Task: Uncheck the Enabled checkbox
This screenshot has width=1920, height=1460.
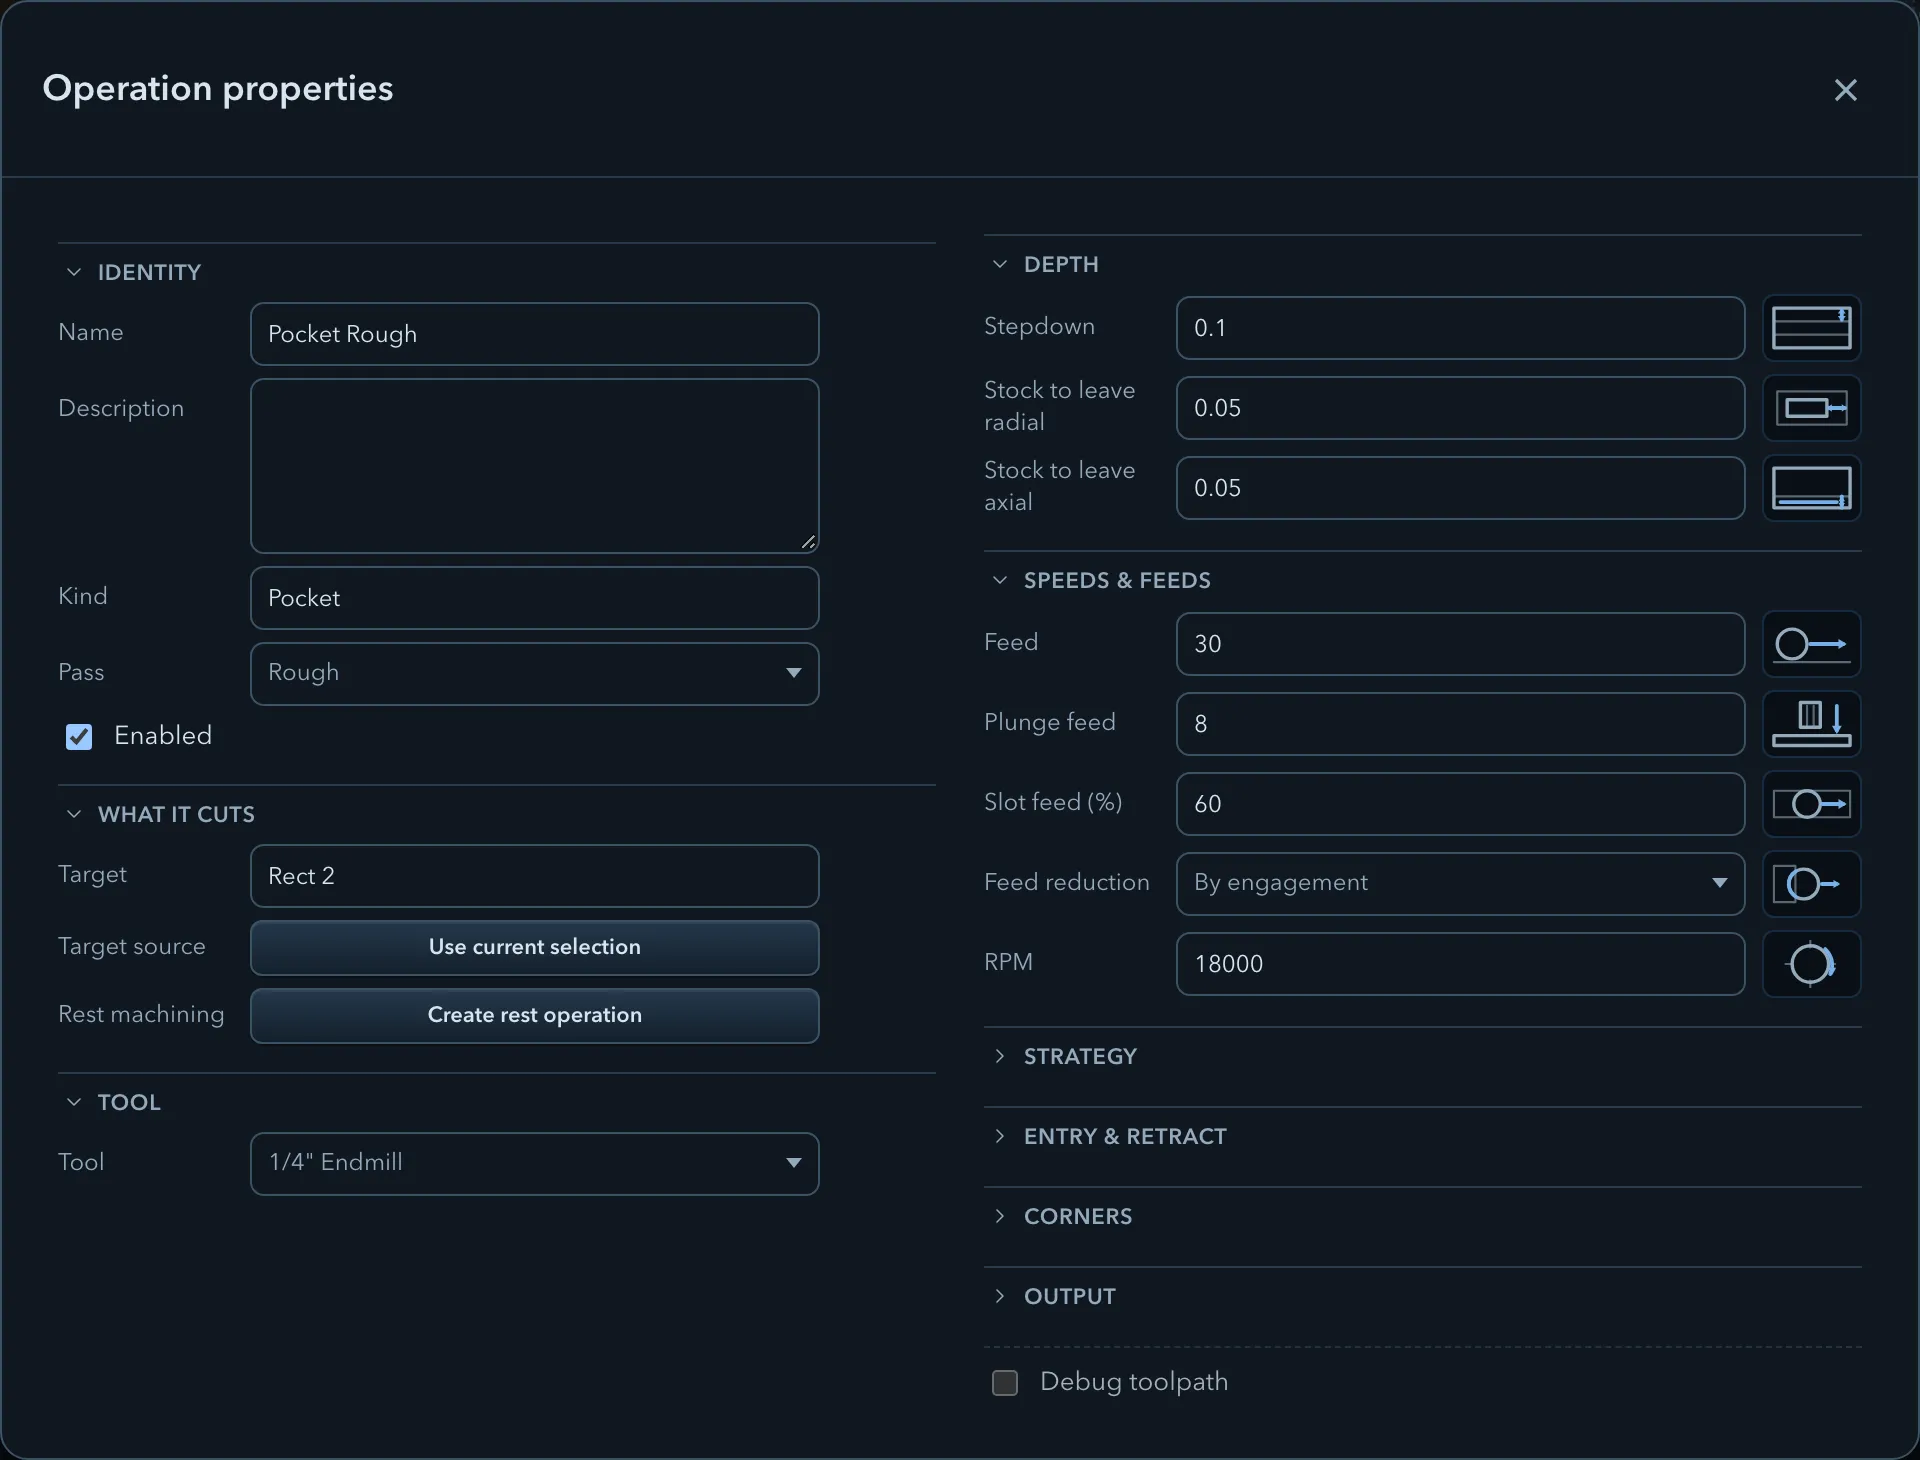Action: point(79,737)
